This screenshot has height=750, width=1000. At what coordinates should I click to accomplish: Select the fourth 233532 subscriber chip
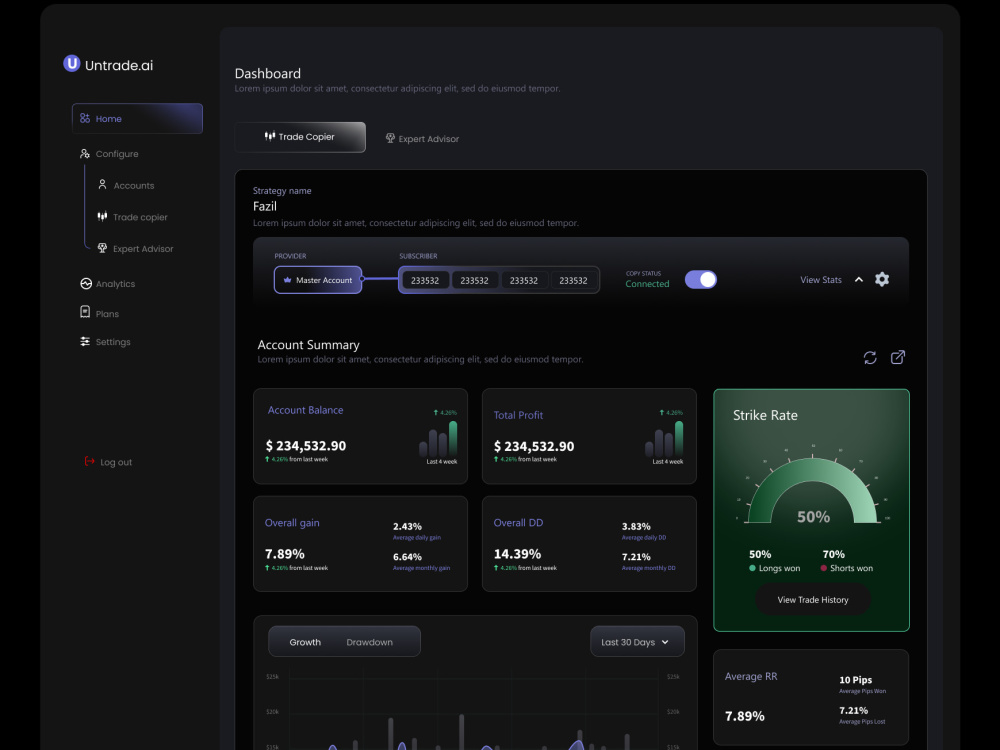coord(573,281)
